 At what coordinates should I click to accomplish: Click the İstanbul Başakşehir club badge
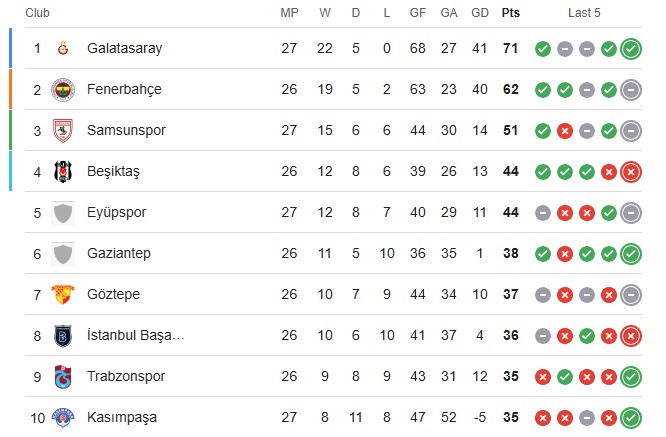coord(63,336)
